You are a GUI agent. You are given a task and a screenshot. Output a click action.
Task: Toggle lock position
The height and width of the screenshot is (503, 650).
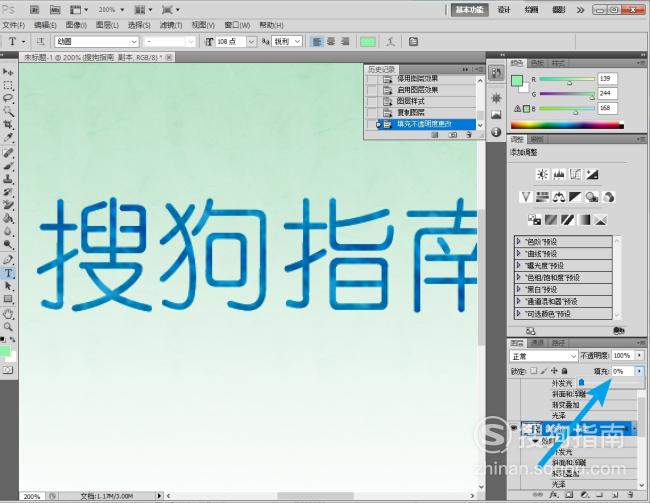click(x=554, y=371)
